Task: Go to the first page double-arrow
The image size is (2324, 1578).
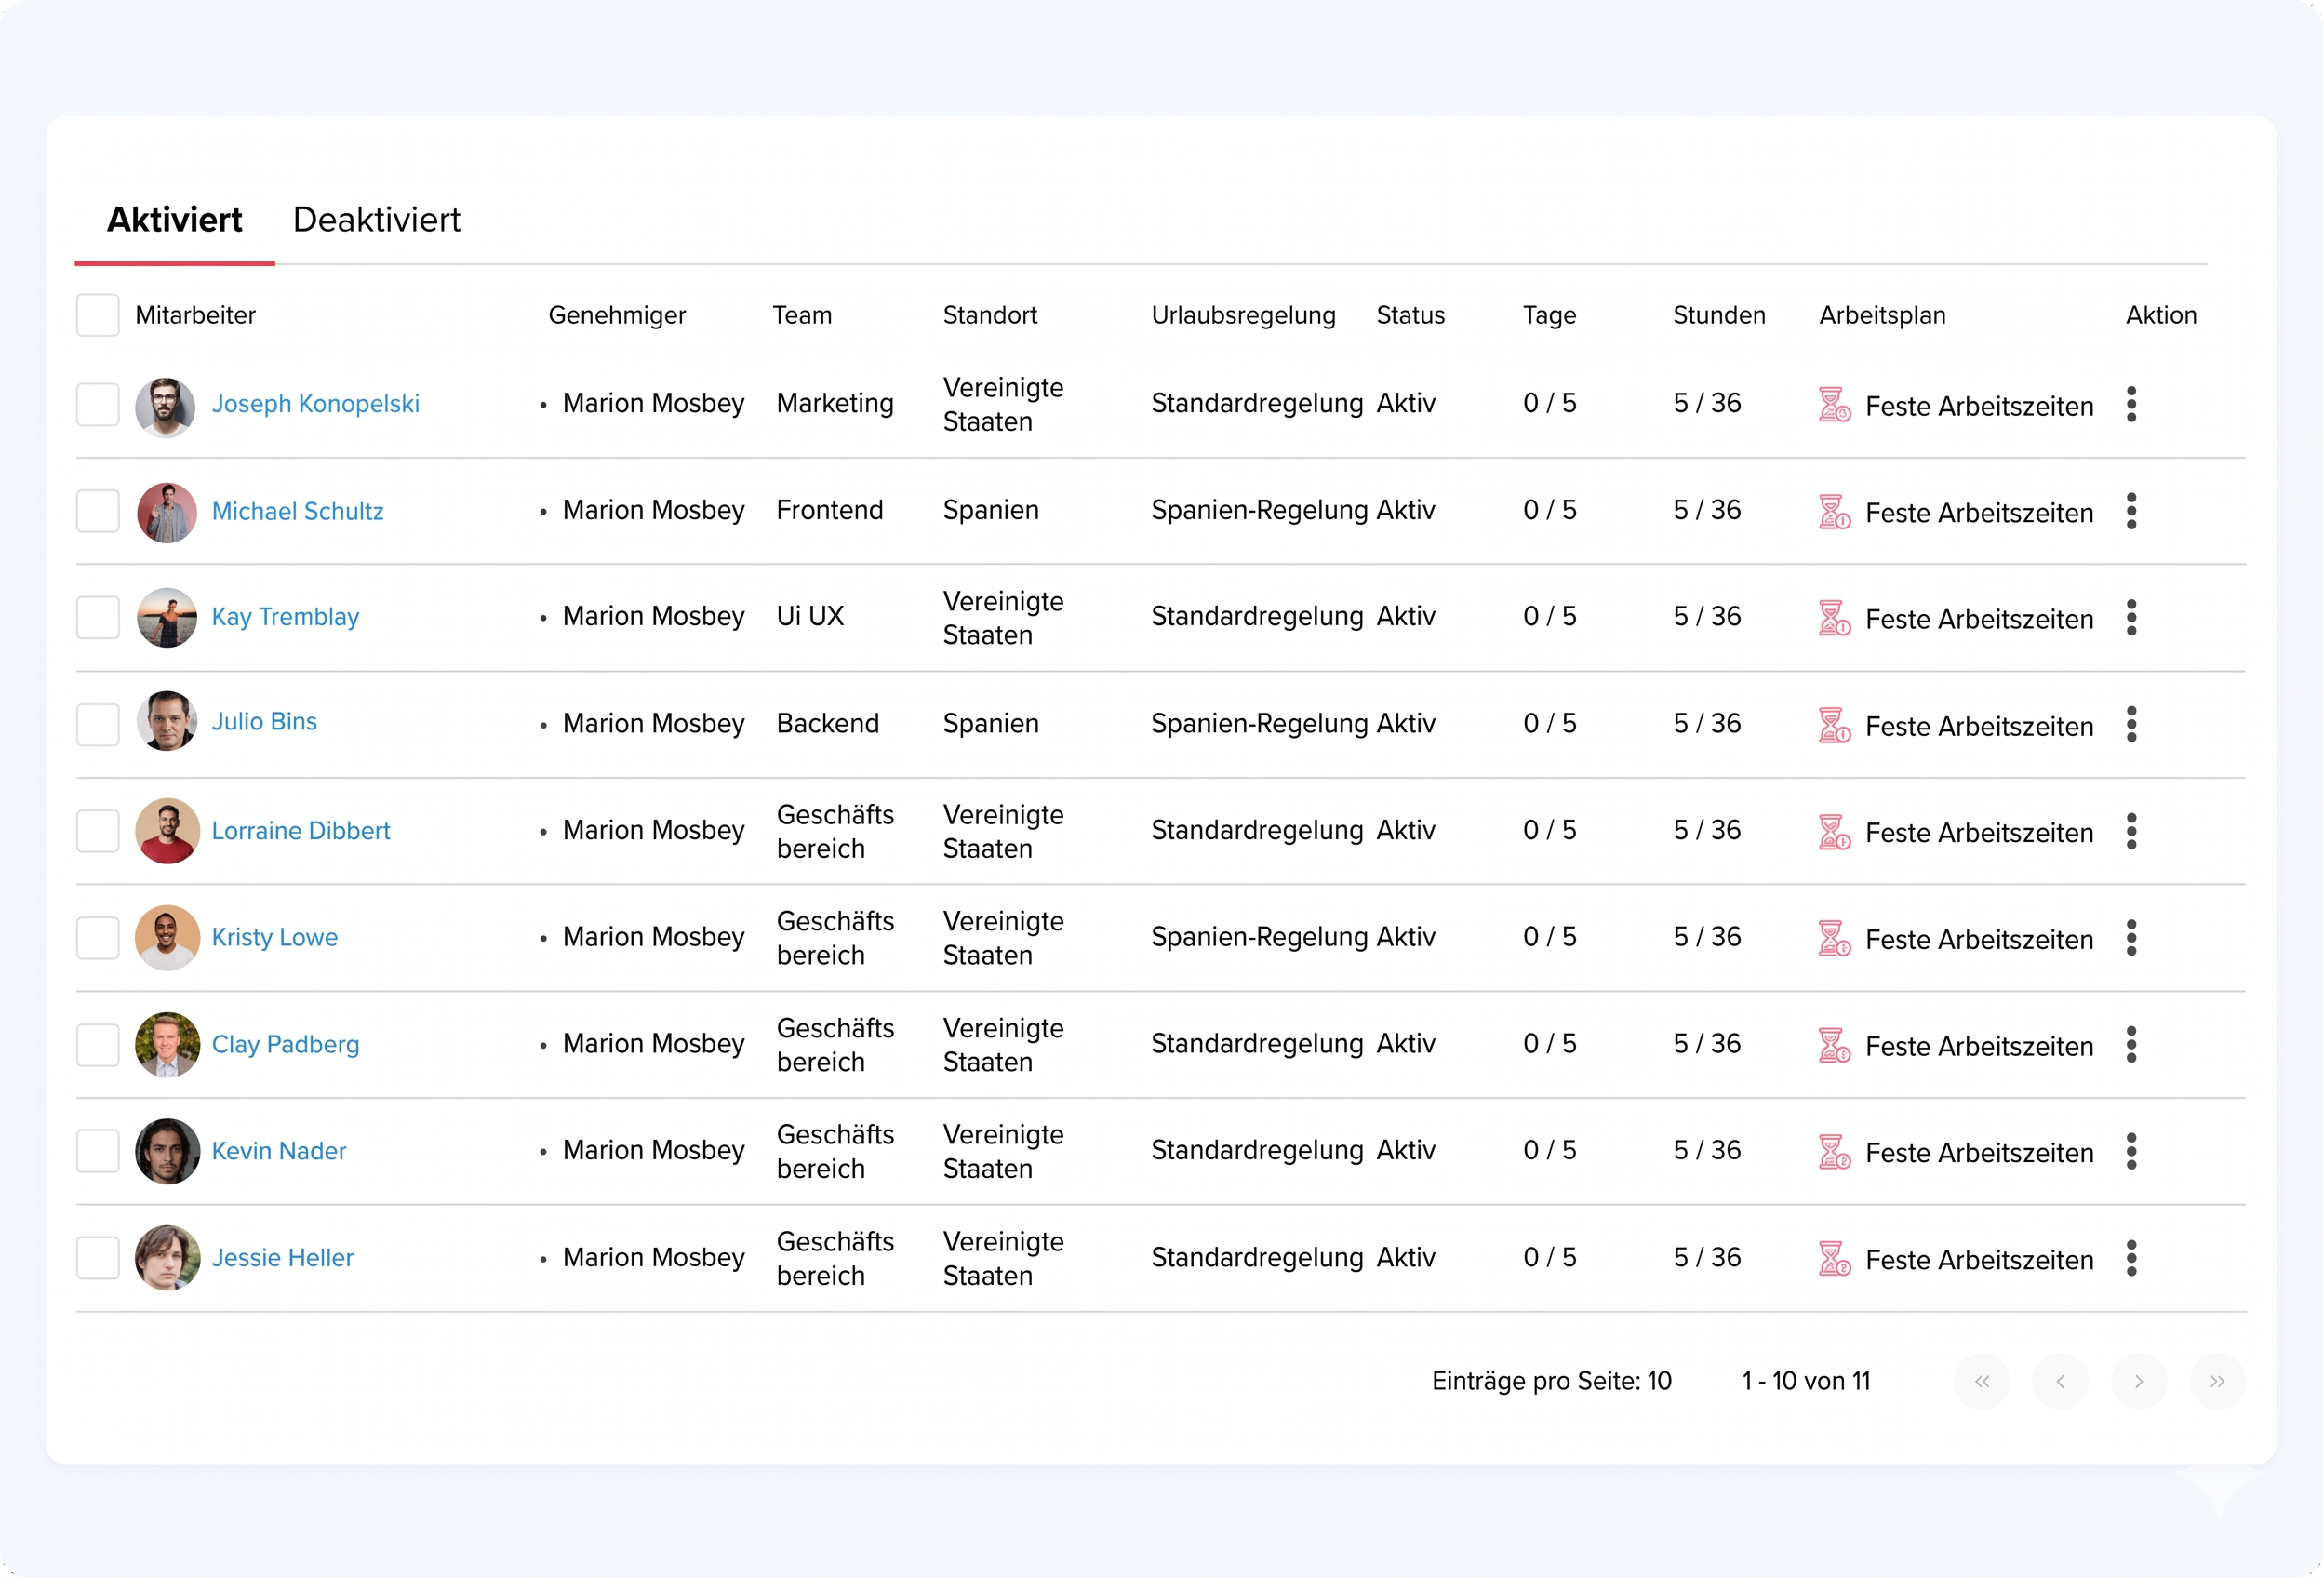Action: pos(1981,1381)
